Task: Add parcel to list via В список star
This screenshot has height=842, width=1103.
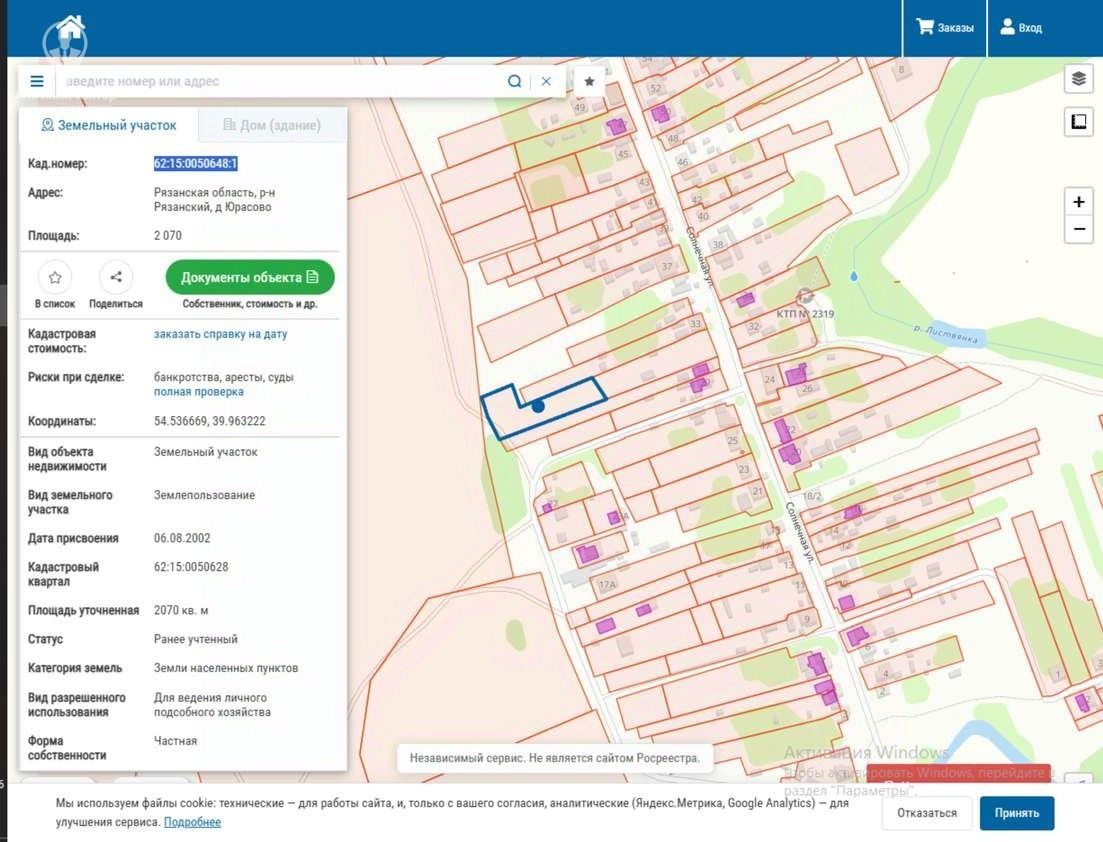Action: click(55, 277)
